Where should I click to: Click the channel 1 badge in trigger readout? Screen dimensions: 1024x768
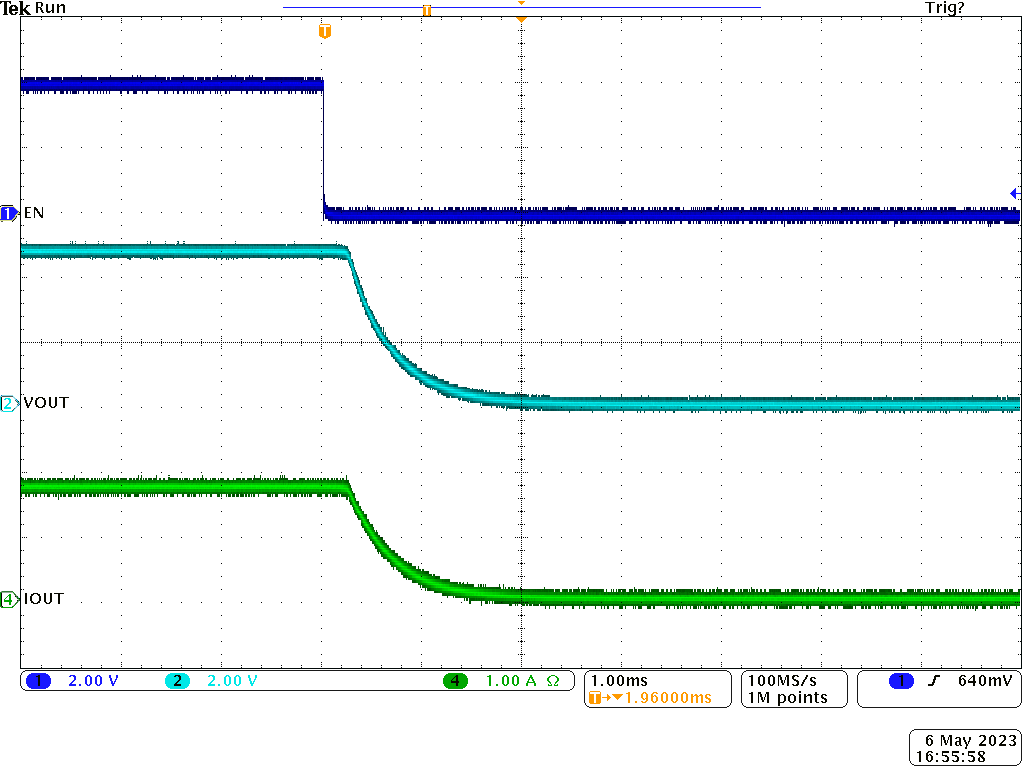click(899, 680)
